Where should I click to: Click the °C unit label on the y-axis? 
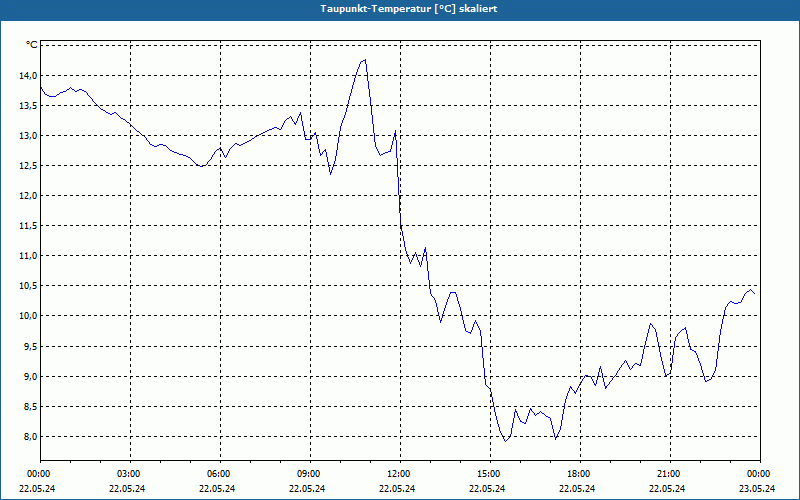pos(32,45)
